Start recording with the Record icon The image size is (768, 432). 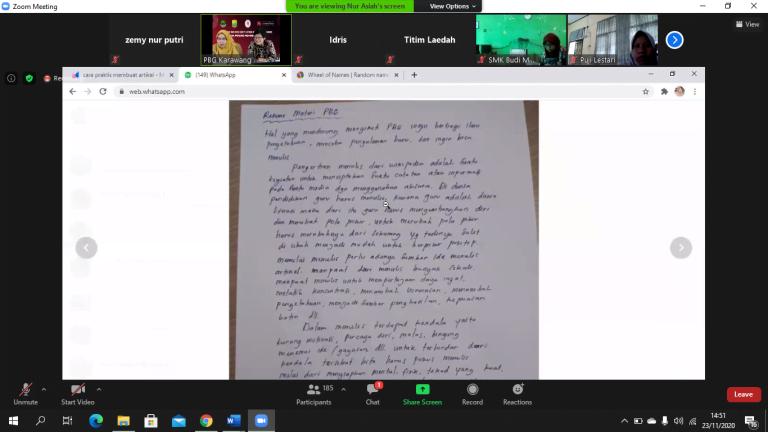[472, 393]
